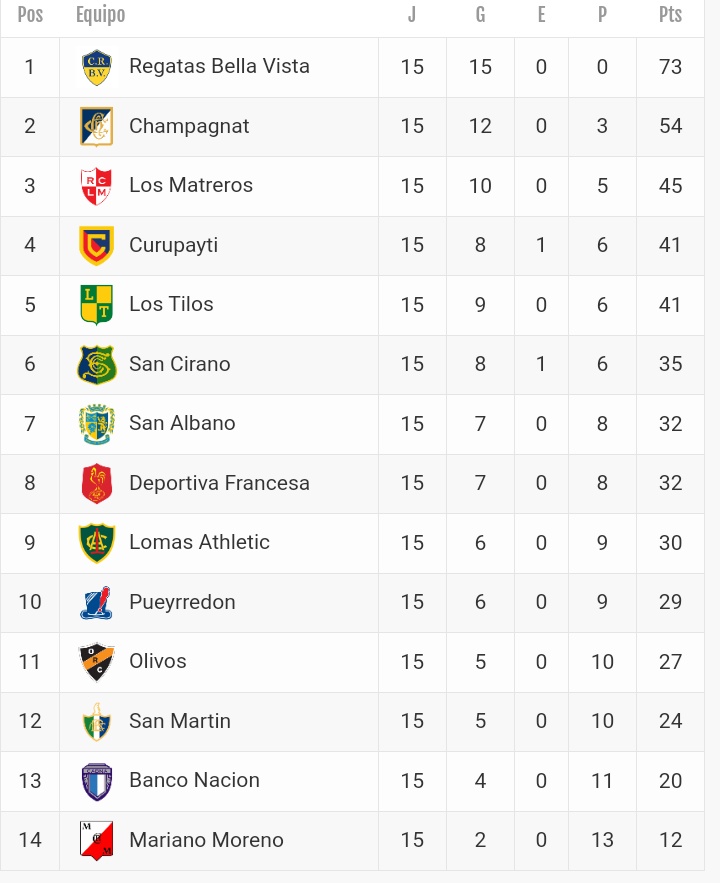
Task: Click the Los Matreros team logo
Action: pyautogui.click(x=97, y=186)
